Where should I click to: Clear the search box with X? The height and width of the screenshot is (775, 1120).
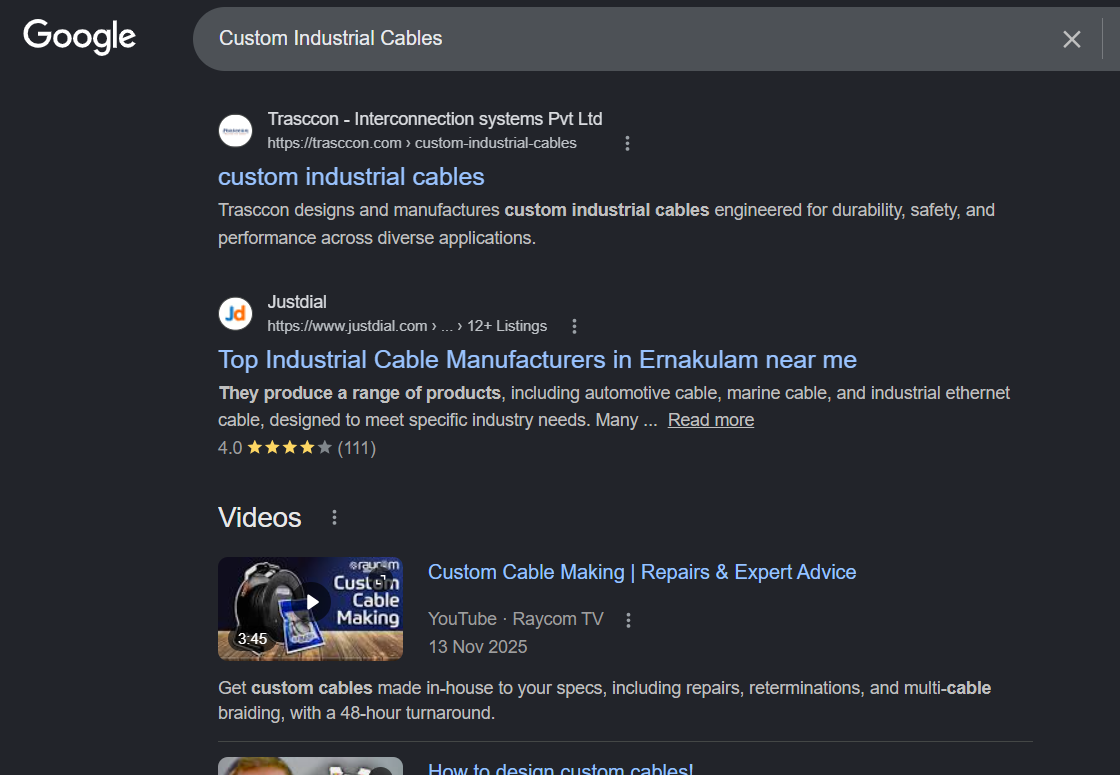pyautogui.click(x=1071, y=39)
